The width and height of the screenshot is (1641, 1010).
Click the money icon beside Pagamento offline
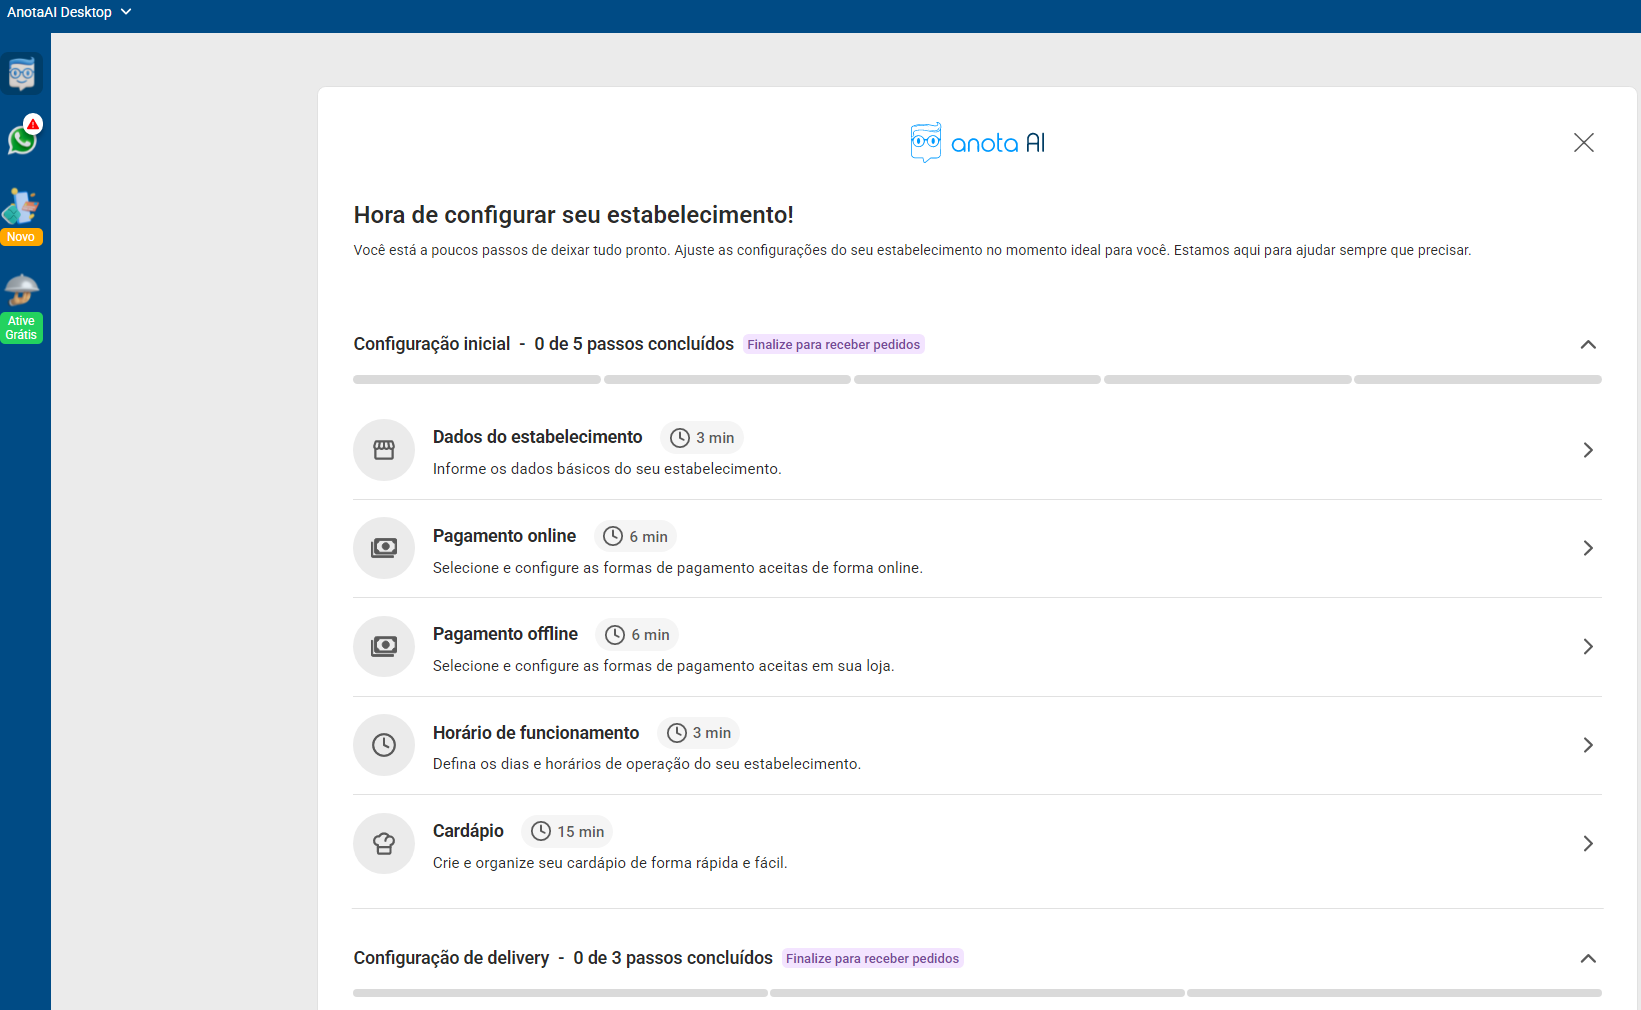coord(384,646)
